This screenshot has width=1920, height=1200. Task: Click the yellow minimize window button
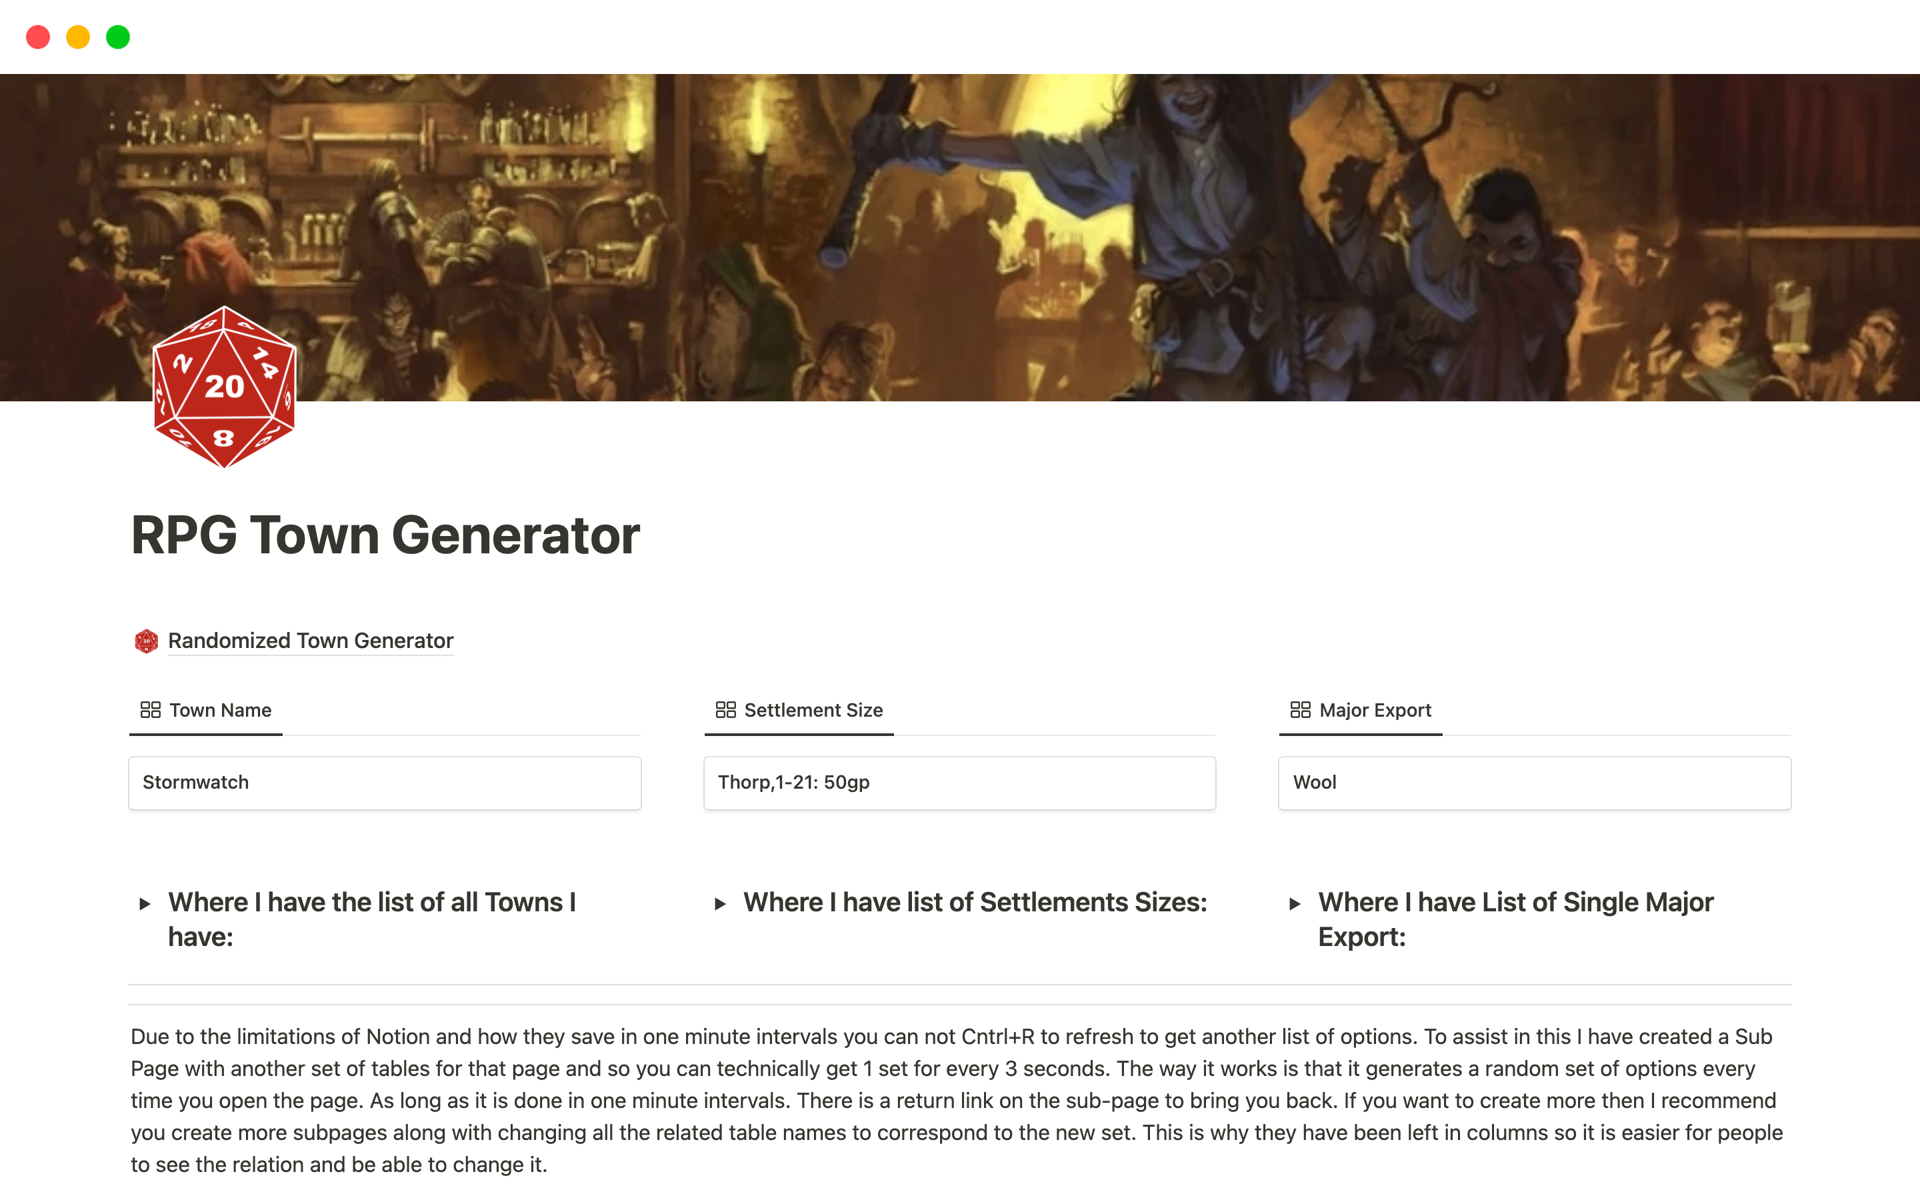77,36
